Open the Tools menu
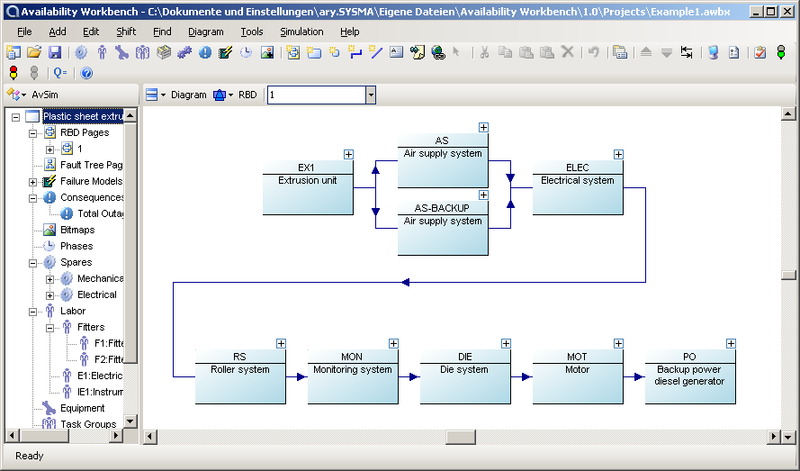800x471 pixels. point(252,32)
